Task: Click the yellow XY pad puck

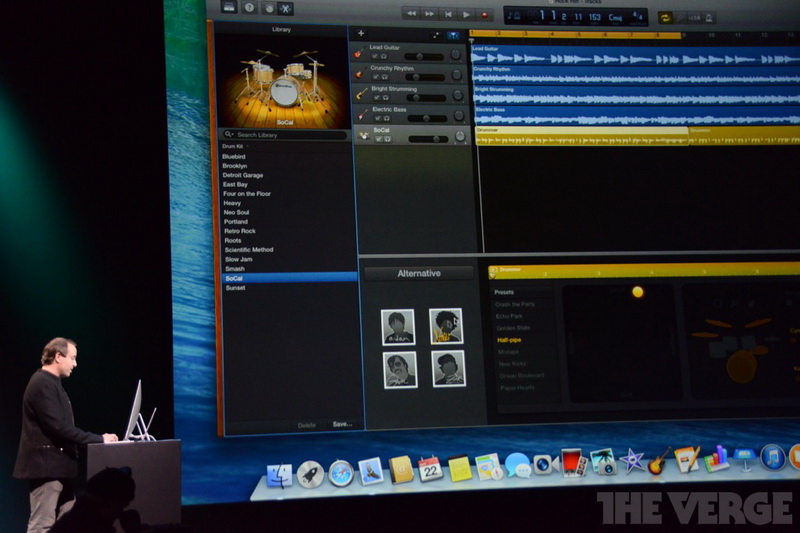Action: coord(638,292)
